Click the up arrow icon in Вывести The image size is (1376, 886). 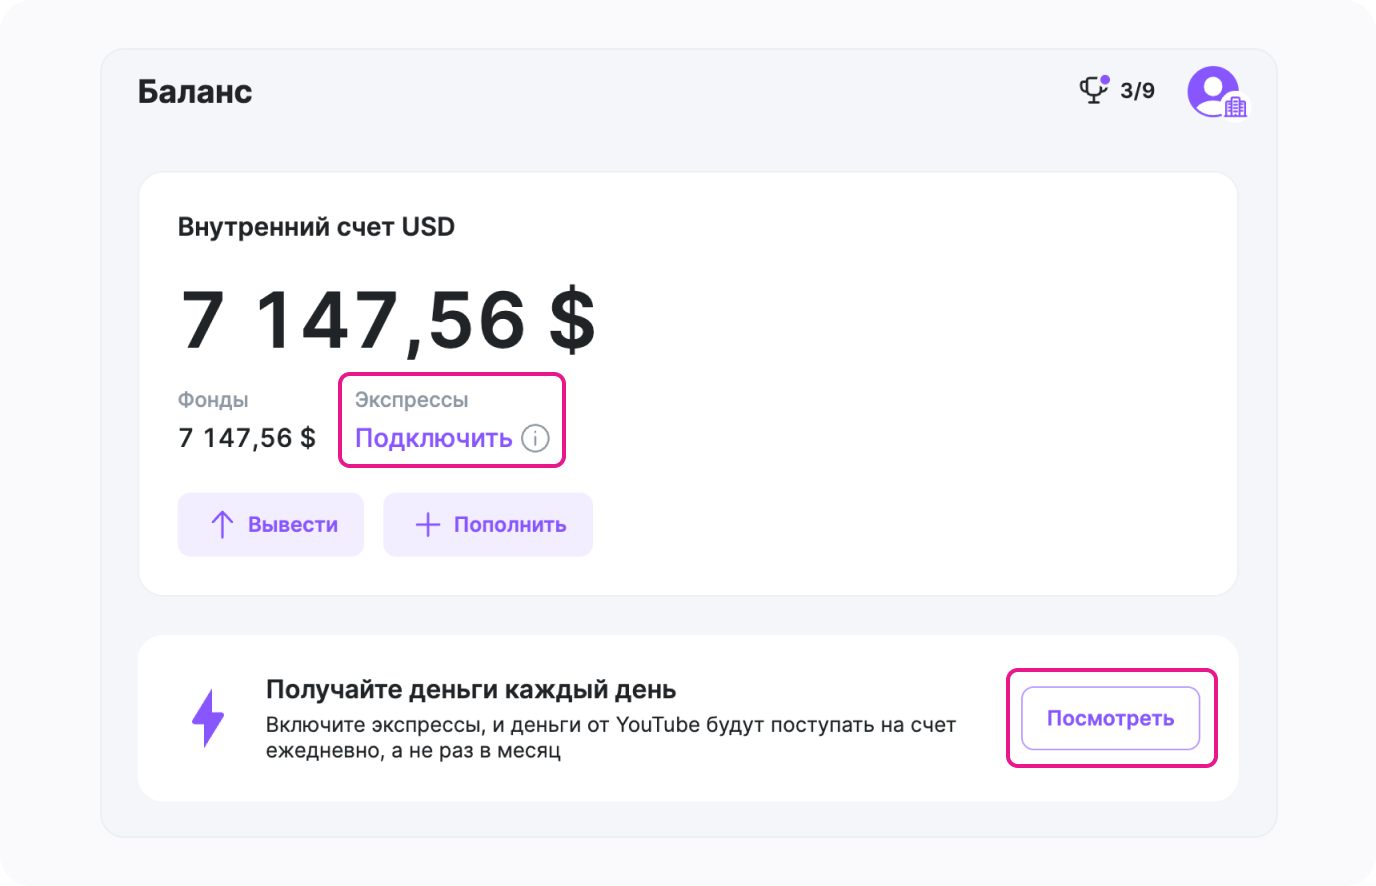coord(222,525)
